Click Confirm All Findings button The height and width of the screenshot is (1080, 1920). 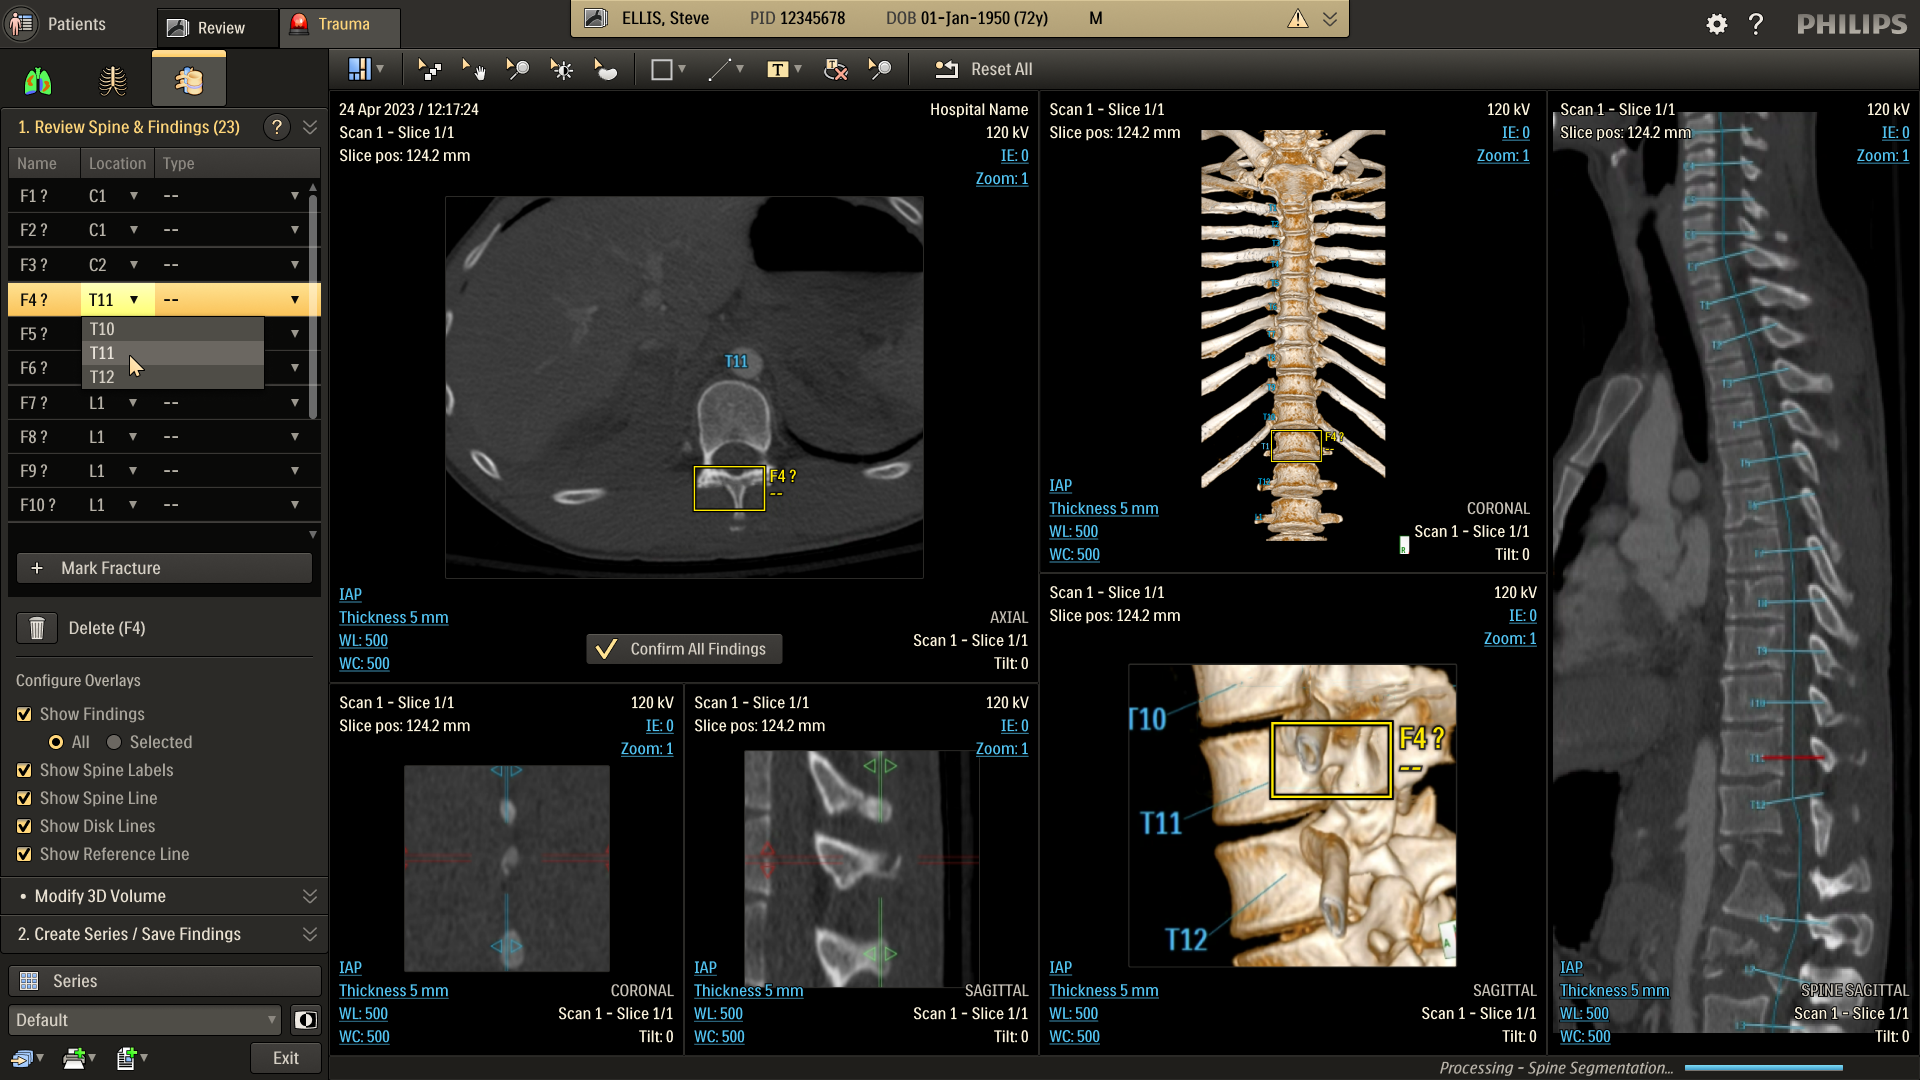pyautogui.click(x=684, y=649)
